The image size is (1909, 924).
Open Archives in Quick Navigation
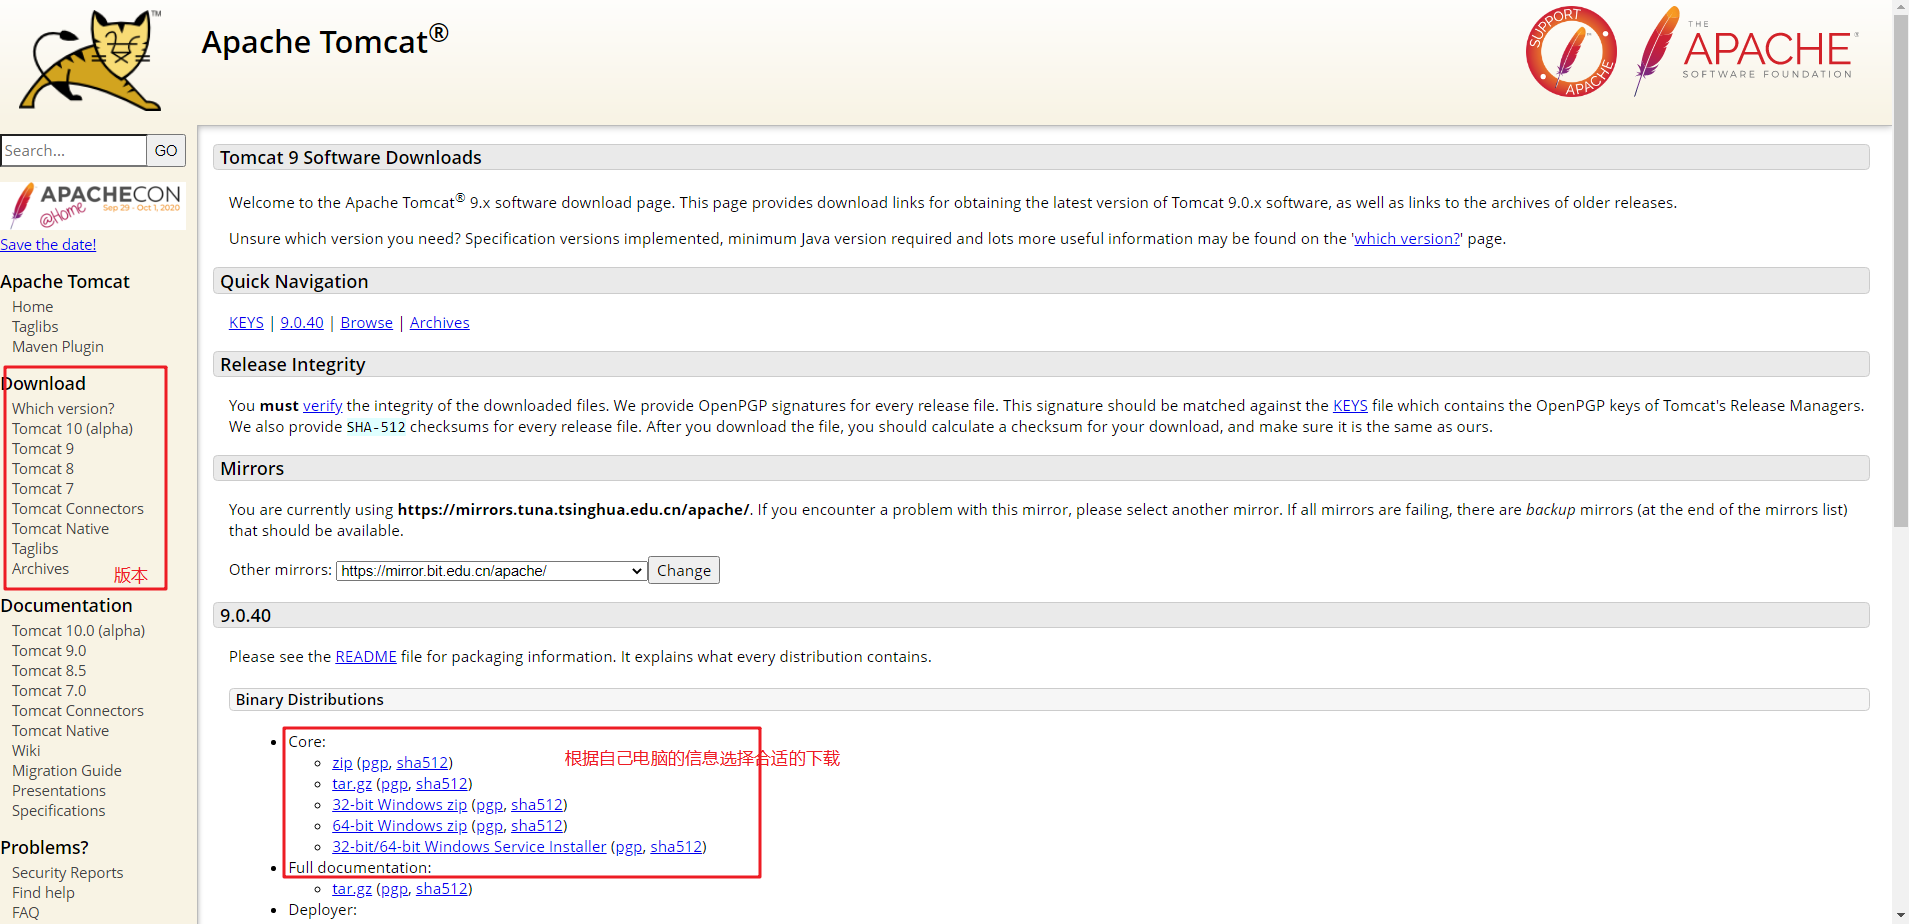tap(440, 323)
